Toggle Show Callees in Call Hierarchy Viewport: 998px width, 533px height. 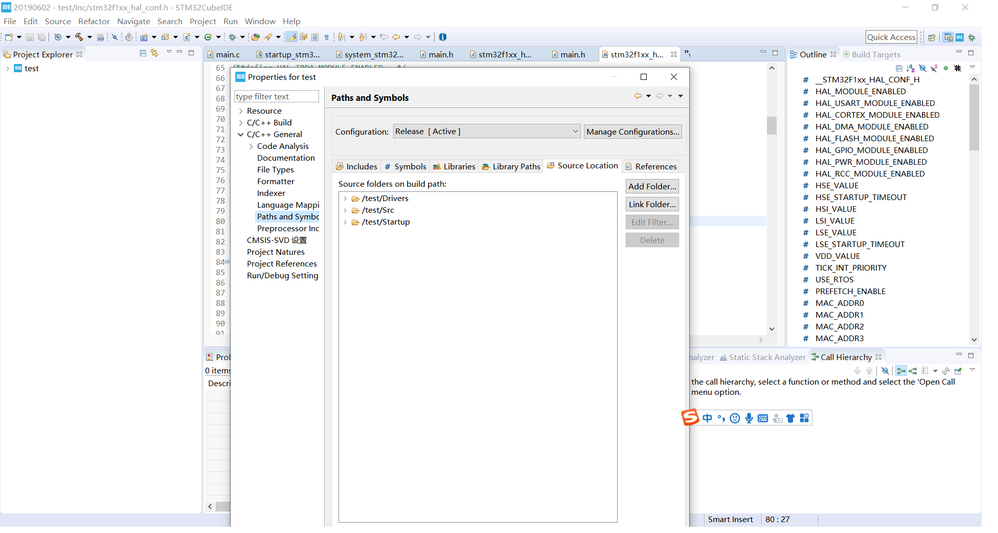tap(913, 371)
